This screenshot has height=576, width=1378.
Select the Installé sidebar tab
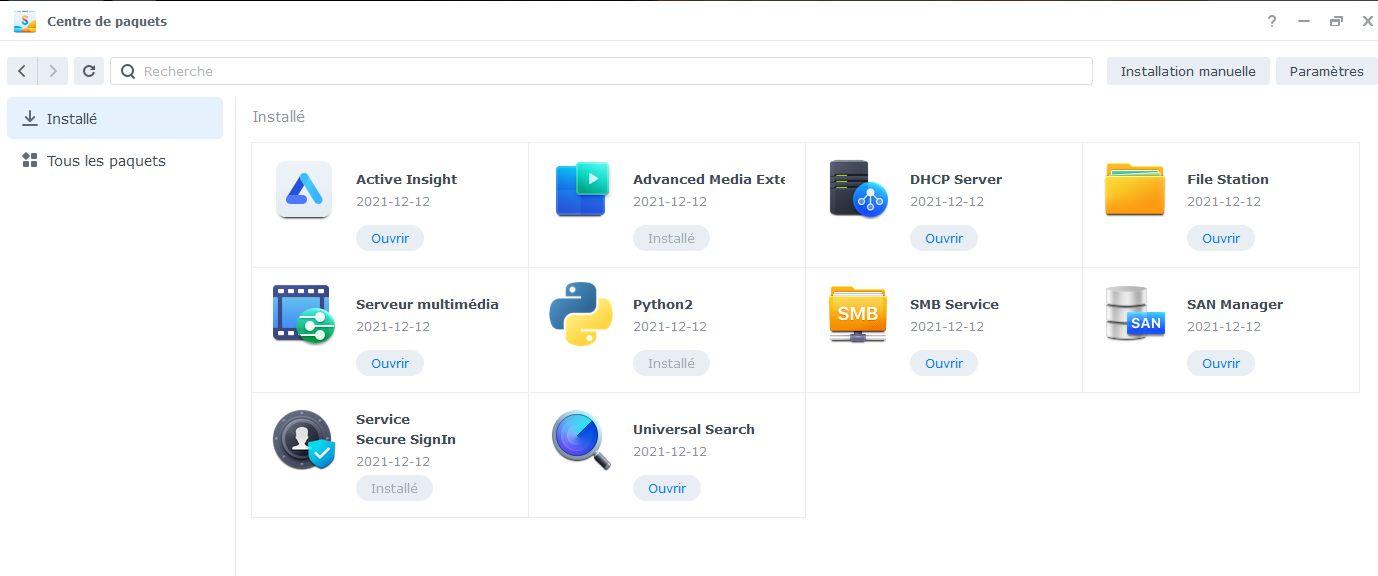tap(115, 118)
